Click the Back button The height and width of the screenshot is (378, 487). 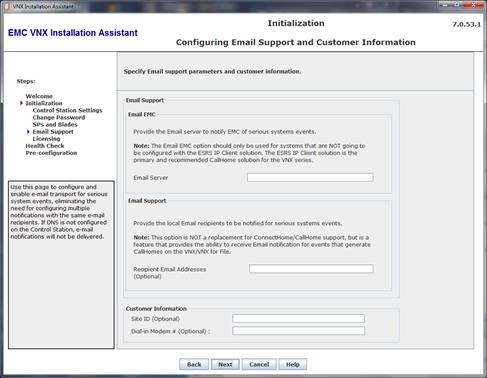click(194, 364)
